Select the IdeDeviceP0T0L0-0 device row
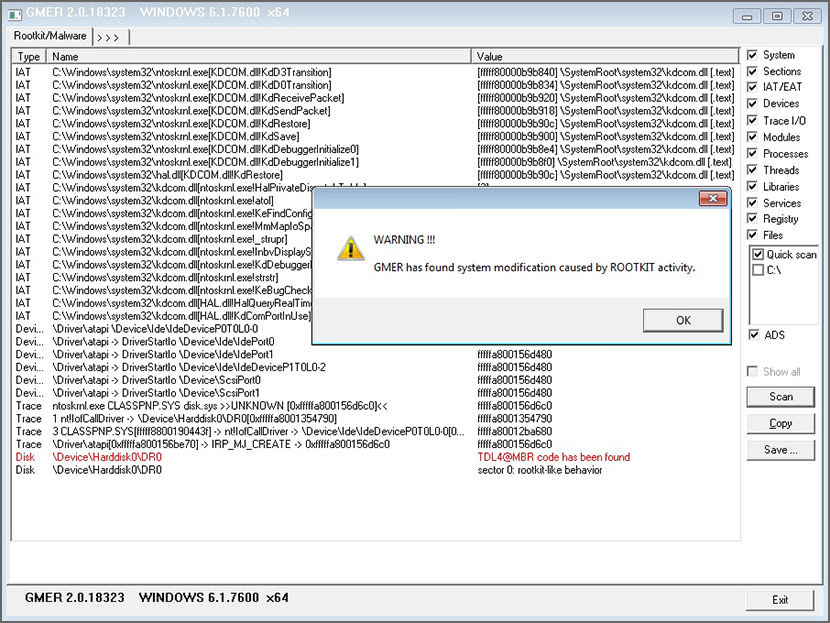This screenshot has height=623, width=830. [x=163, y=329]
